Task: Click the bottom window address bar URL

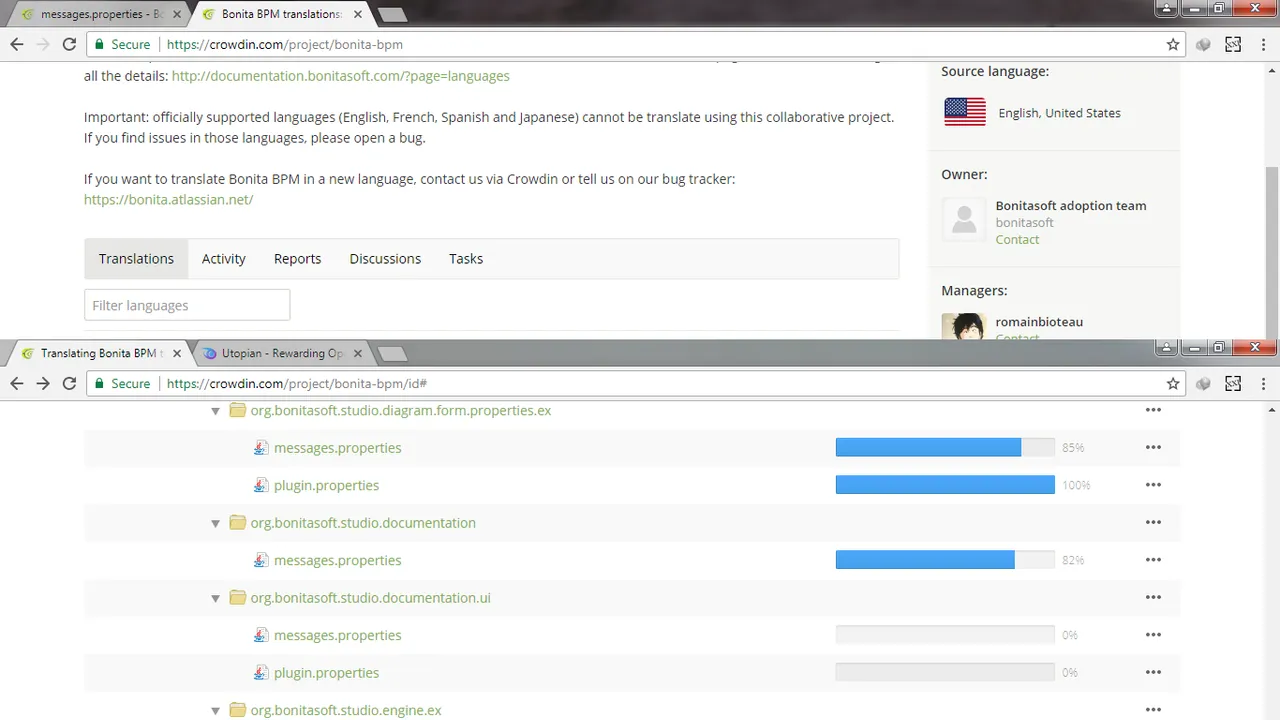Action: click(x=297, y=383)
